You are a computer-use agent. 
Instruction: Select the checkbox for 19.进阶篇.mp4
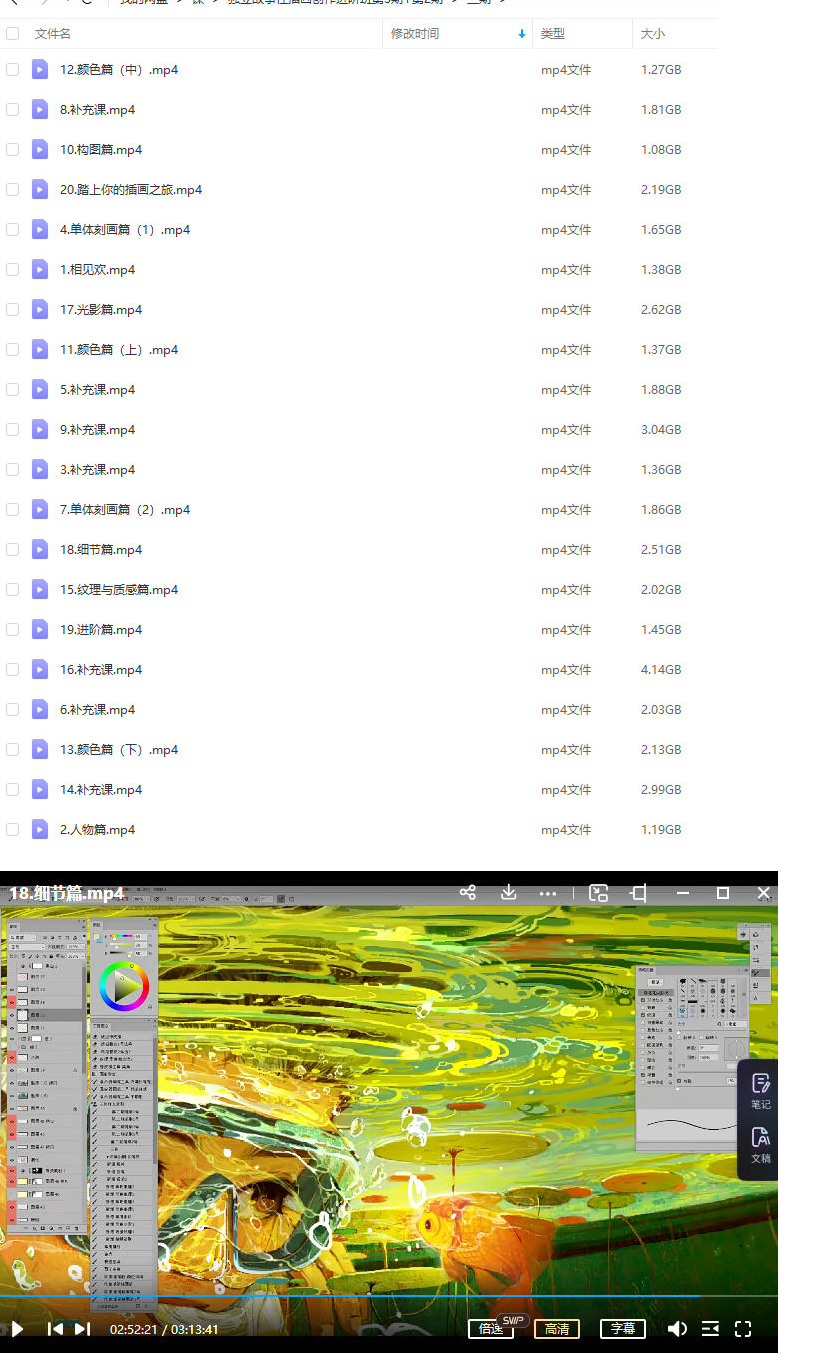click(12, 630)
